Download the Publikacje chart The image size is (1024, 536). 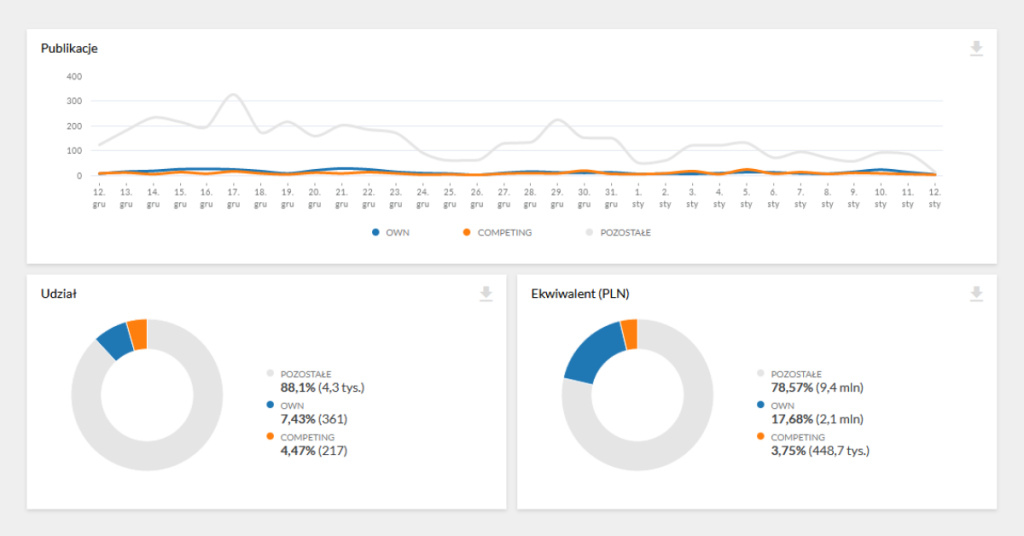tap(976, 48)
